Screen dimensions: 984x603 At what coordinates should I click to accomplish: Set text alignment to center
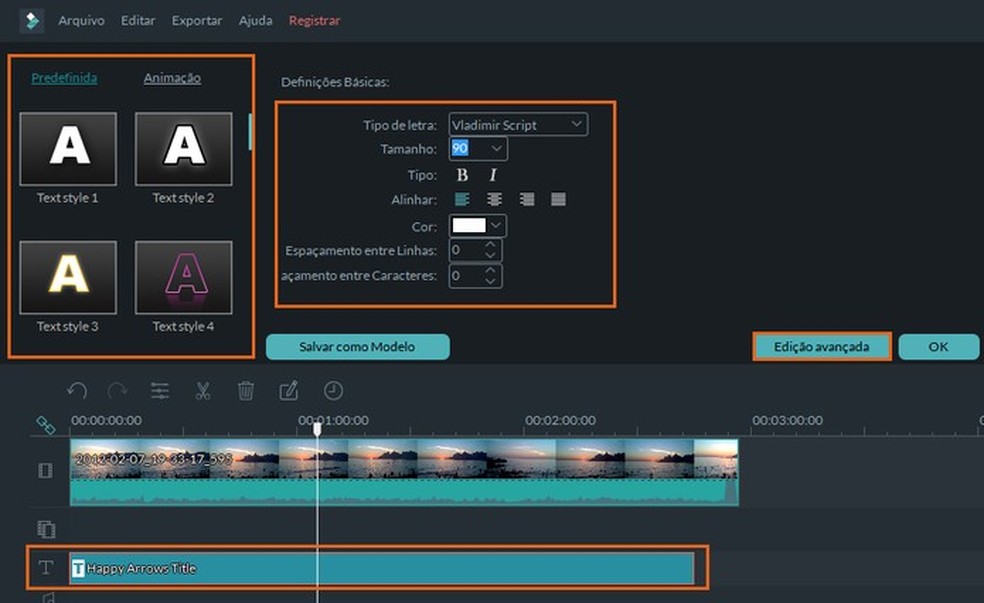point(494,200)
